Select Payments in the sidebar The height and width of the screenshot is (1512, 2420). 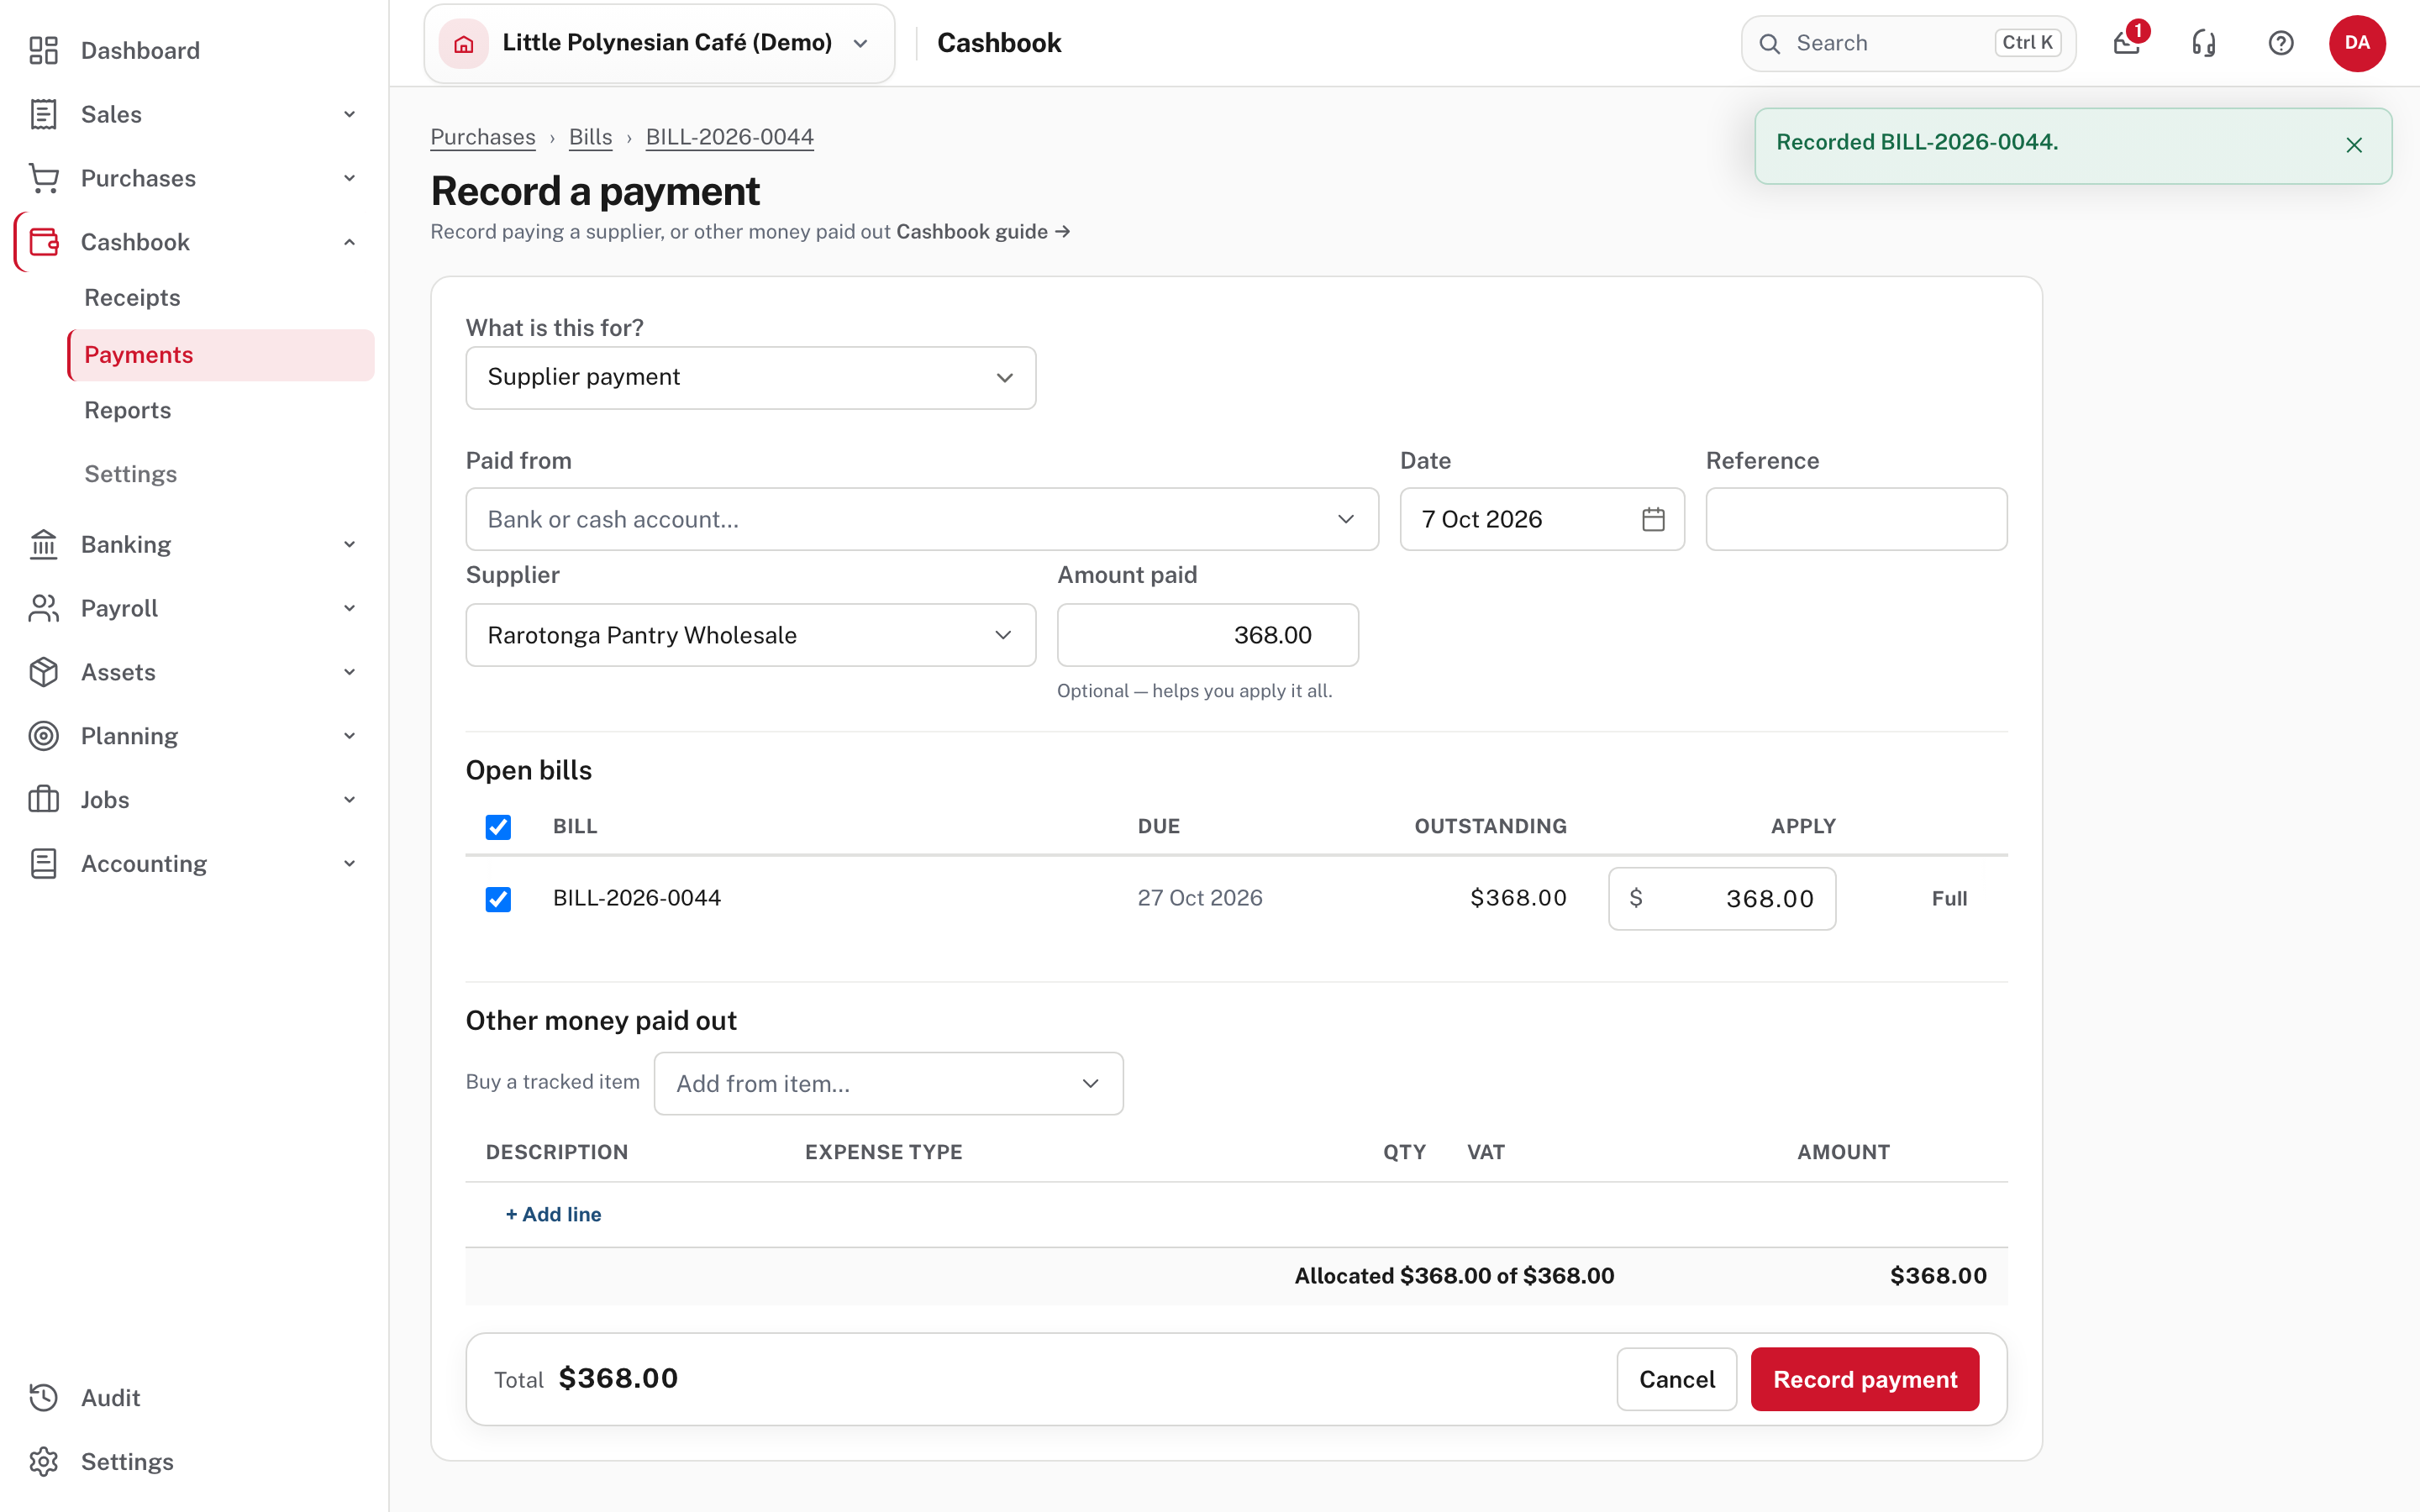tap(221, 355)
